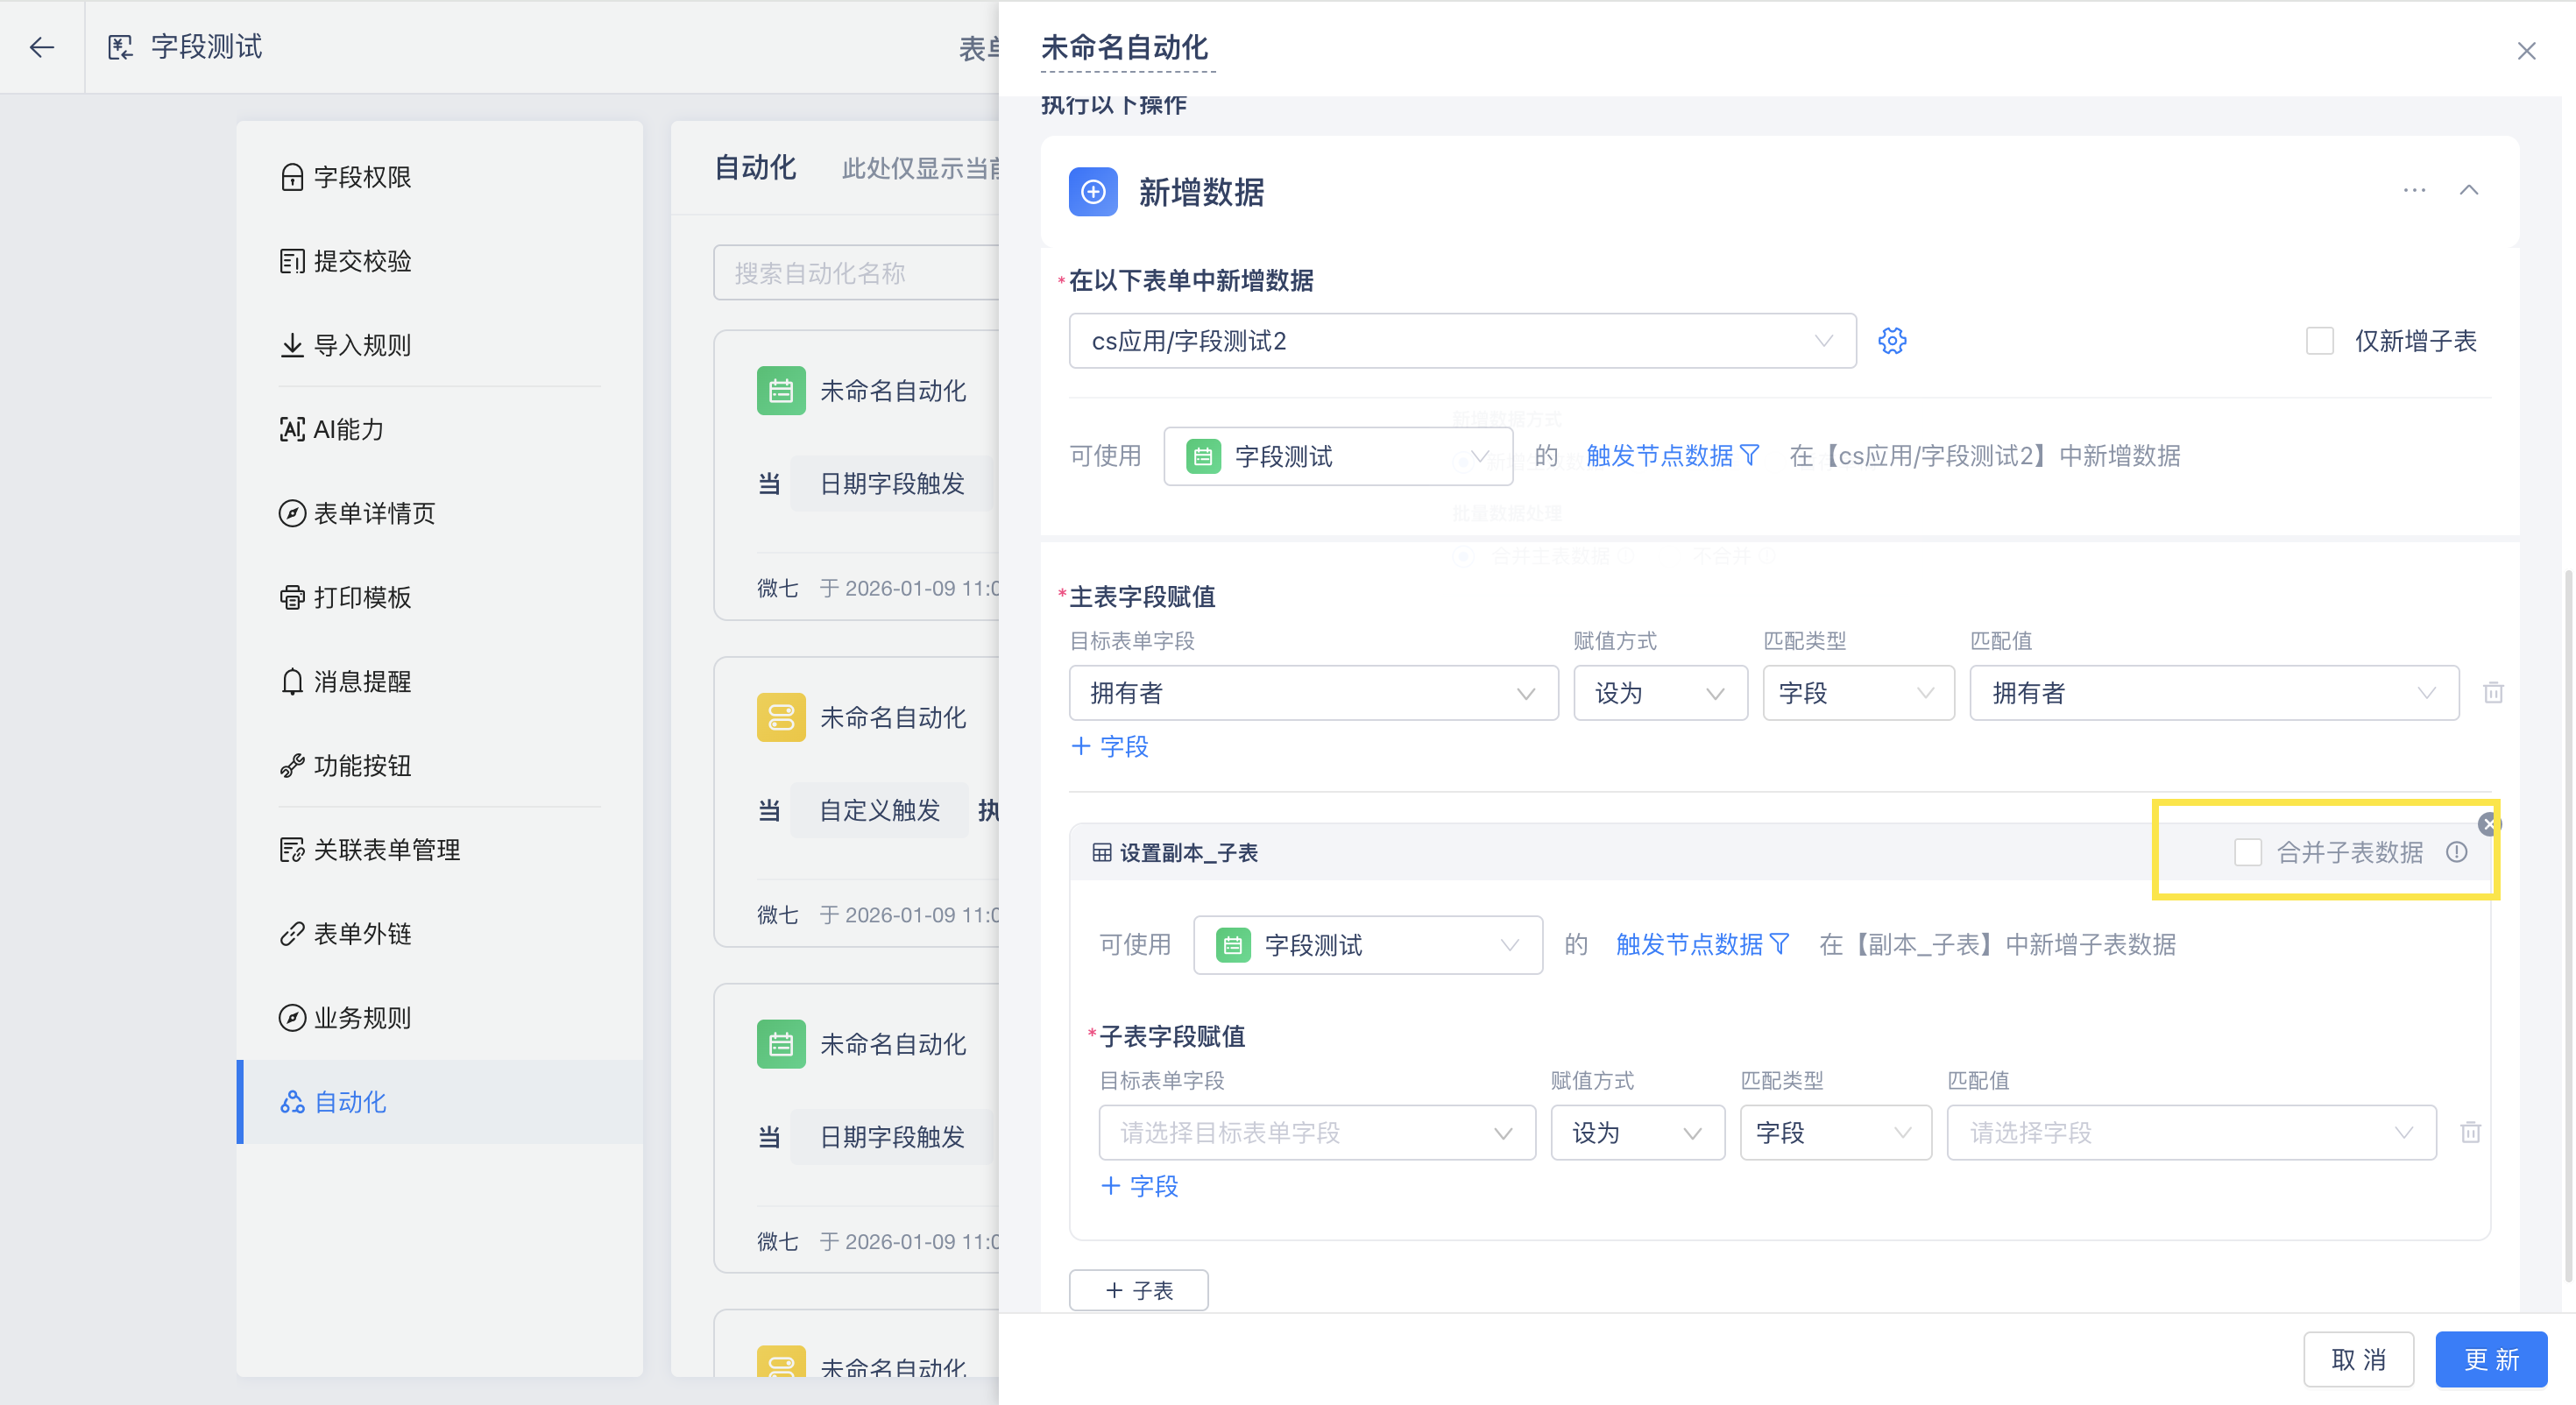The width and height of the screenshot is (2576, 1405).
Task: Open 字段权限 in sidebar
Action: 440,177
